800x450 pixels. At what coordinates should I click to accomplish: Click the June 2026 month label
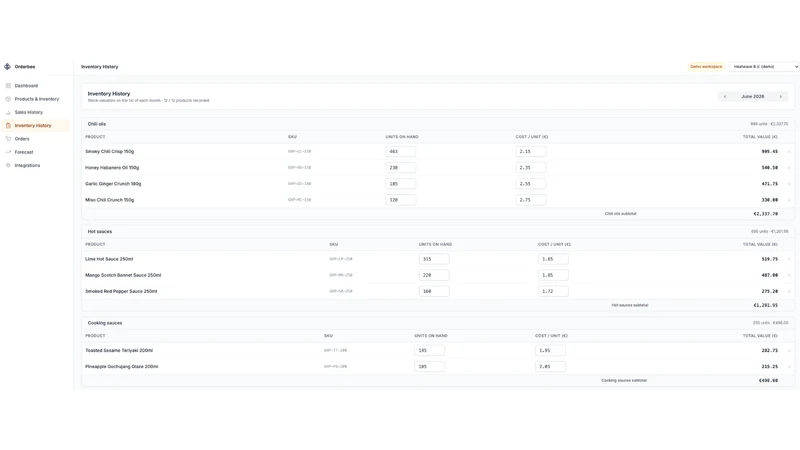coord(753,96)
